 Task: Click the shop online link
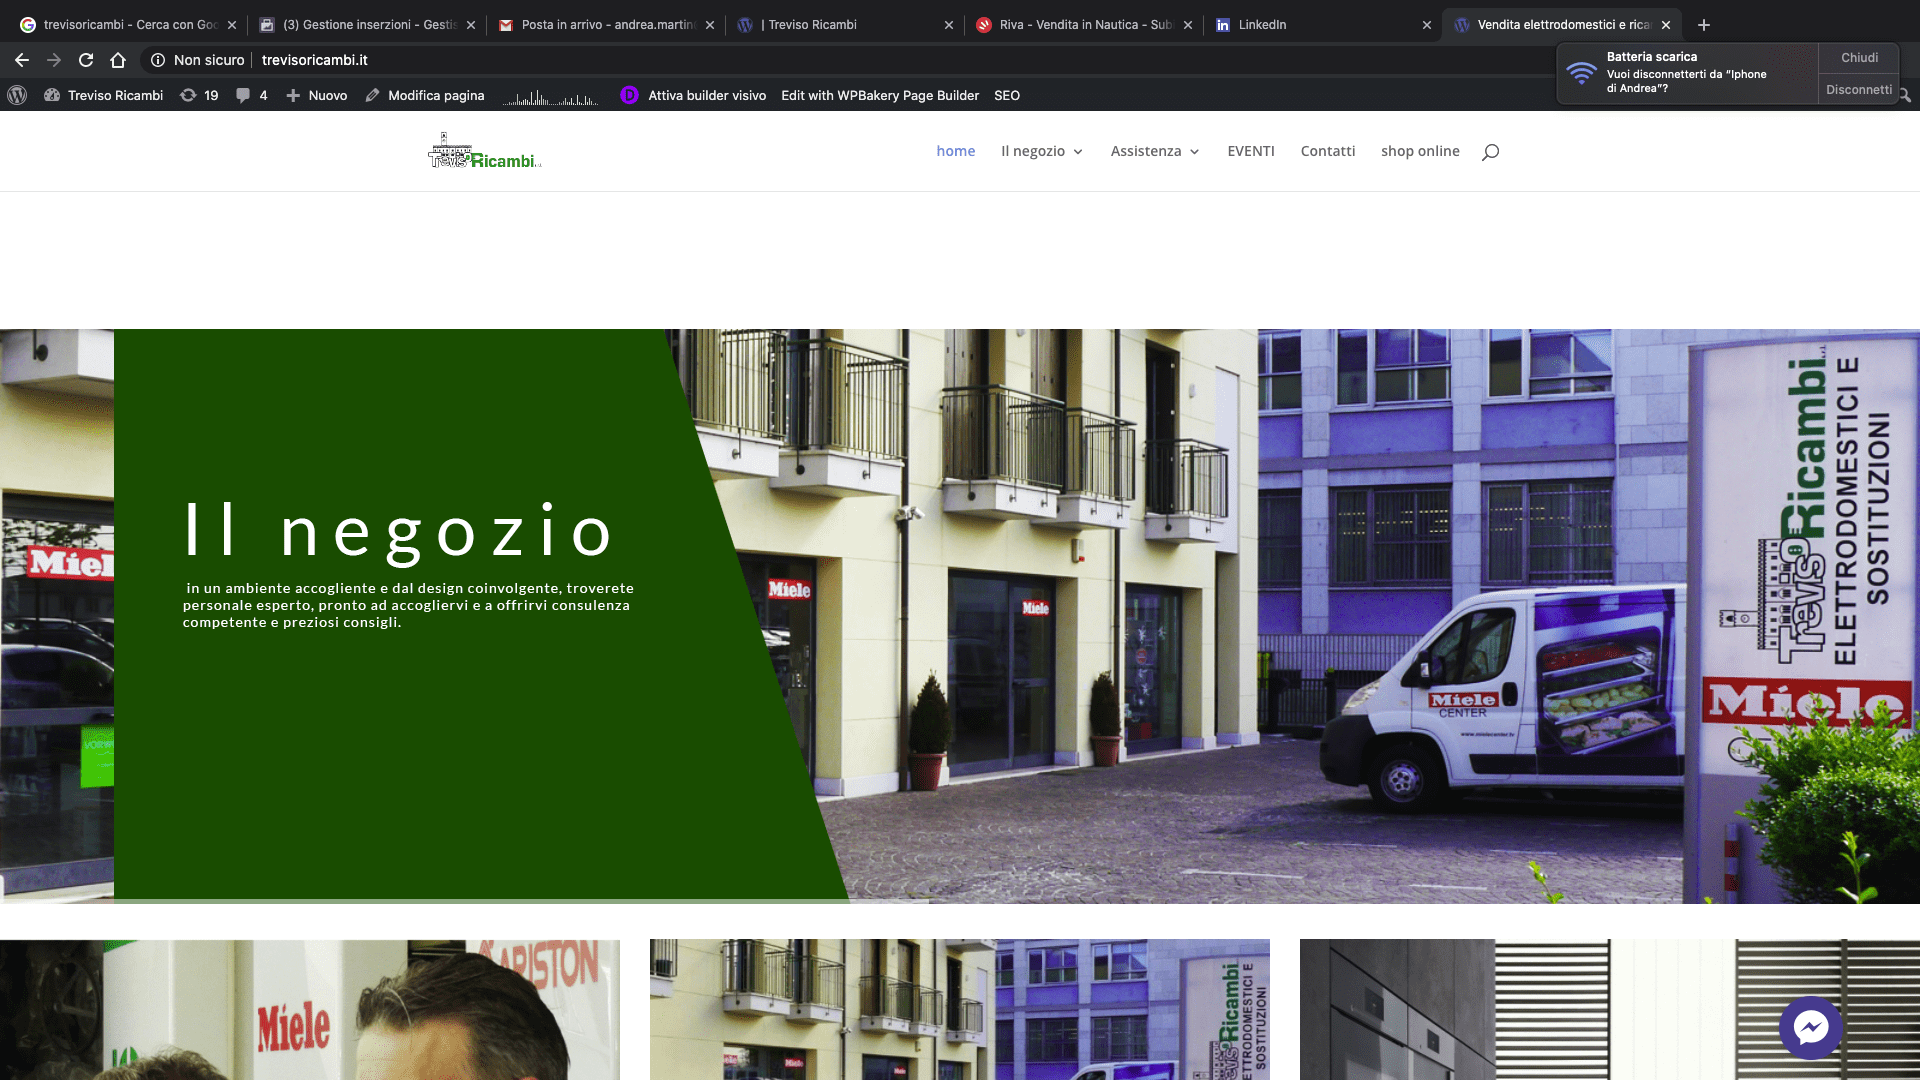click(1420, 151)
